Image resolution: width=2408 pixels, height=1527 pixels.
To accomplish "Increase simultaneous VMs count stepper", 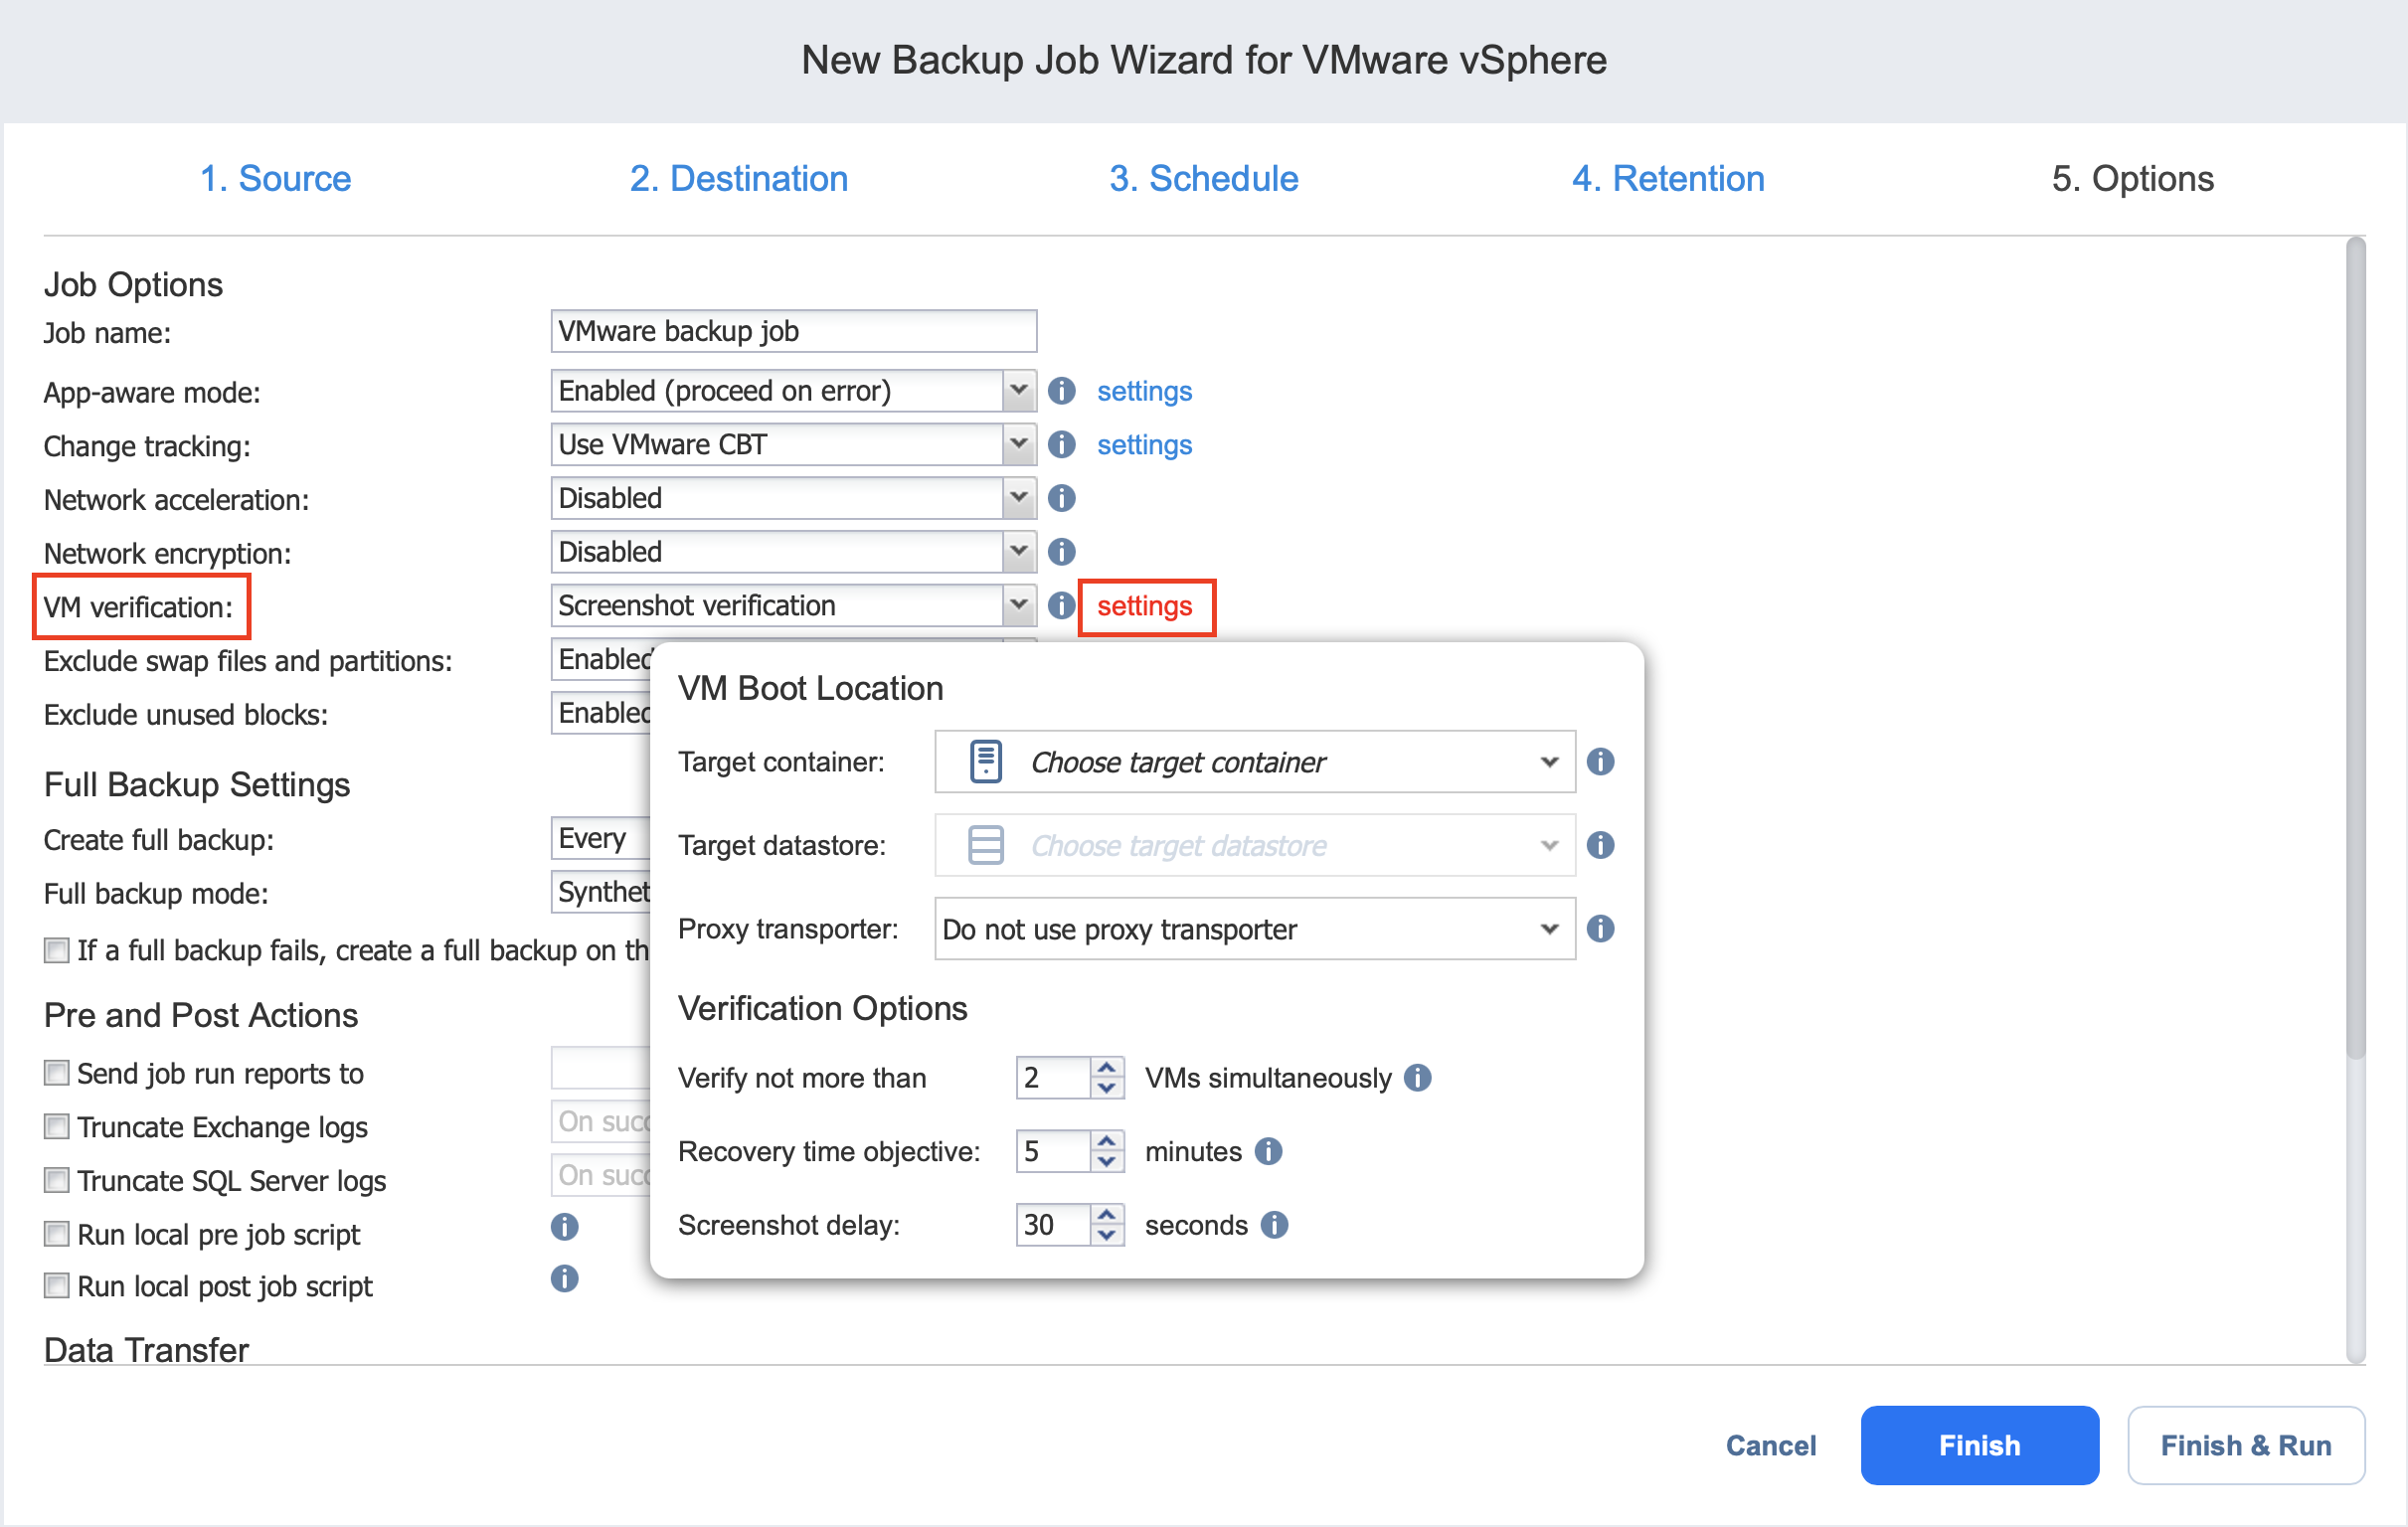I will click(x=1107, y=1068).
